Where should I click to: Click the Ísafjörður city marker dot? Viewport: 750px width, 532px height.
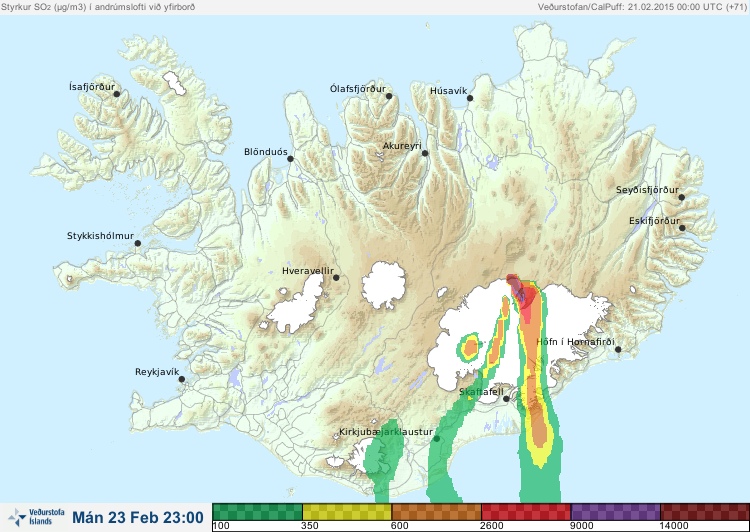pos(116,94)
